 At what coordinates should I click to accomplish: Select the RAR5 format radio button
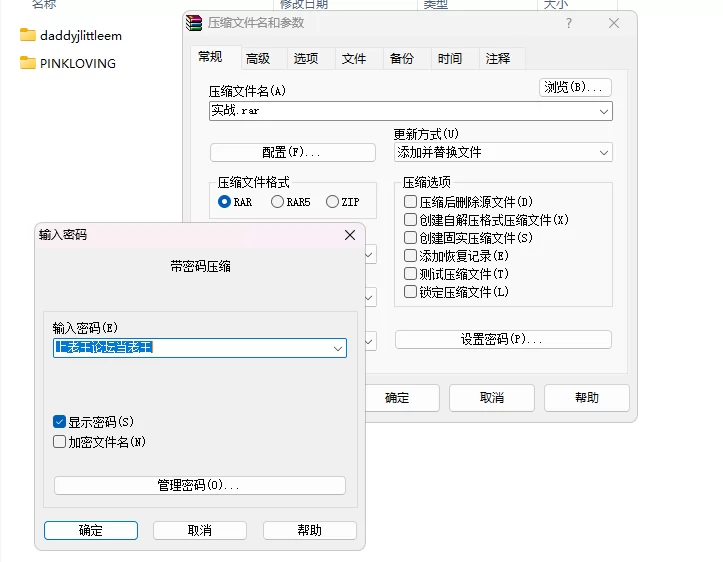[276, 202]
